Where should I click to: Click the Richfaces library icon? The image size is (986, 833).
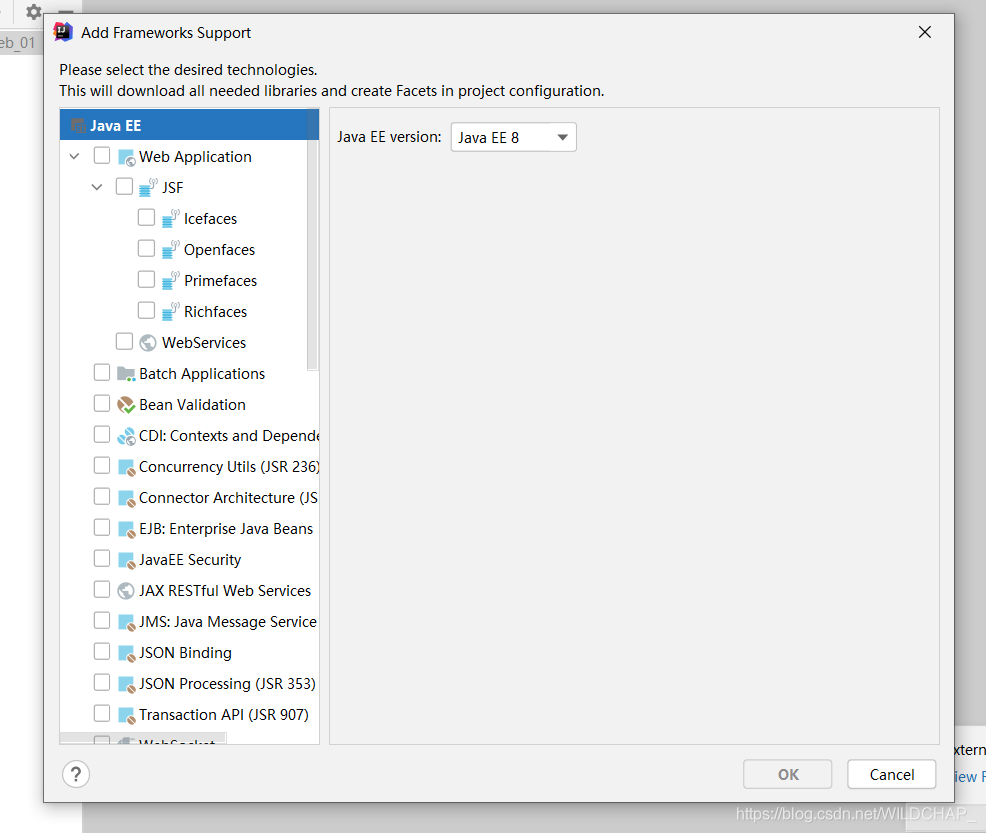[170, 311]
